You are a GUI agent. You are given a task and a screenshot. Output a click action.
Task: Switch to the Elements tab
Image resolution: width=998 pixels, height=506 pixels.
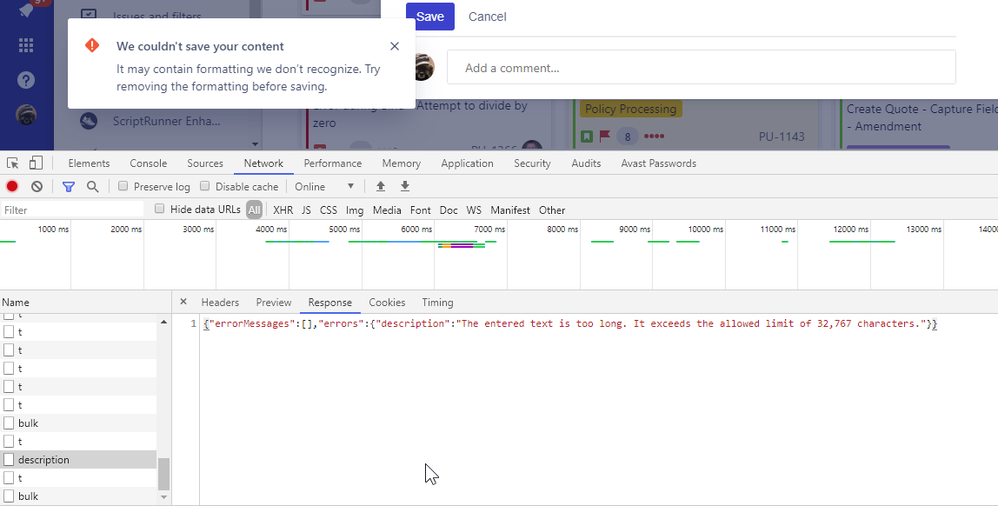pyautogui.click(x=89, y=163)
